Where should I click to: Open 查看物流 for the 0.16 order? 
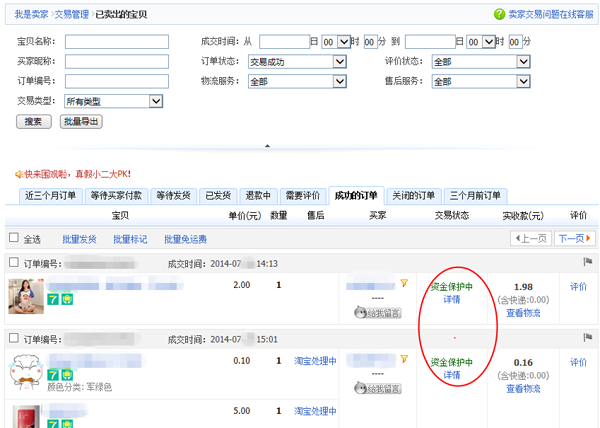pos(523,389)
